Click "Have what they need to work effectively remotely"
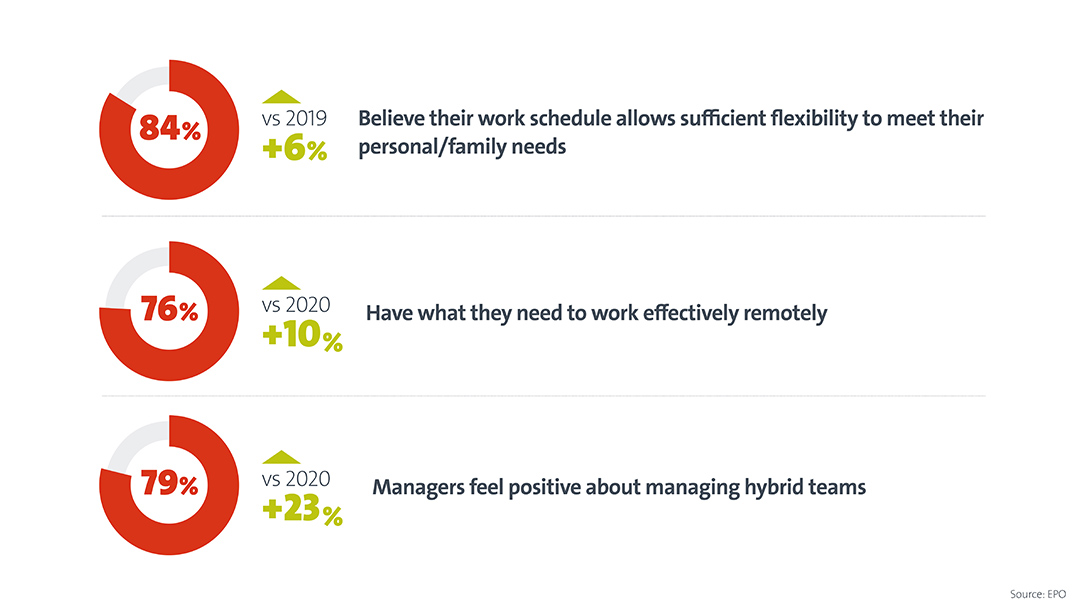1080x608 pixels. (x=596, y=313)
